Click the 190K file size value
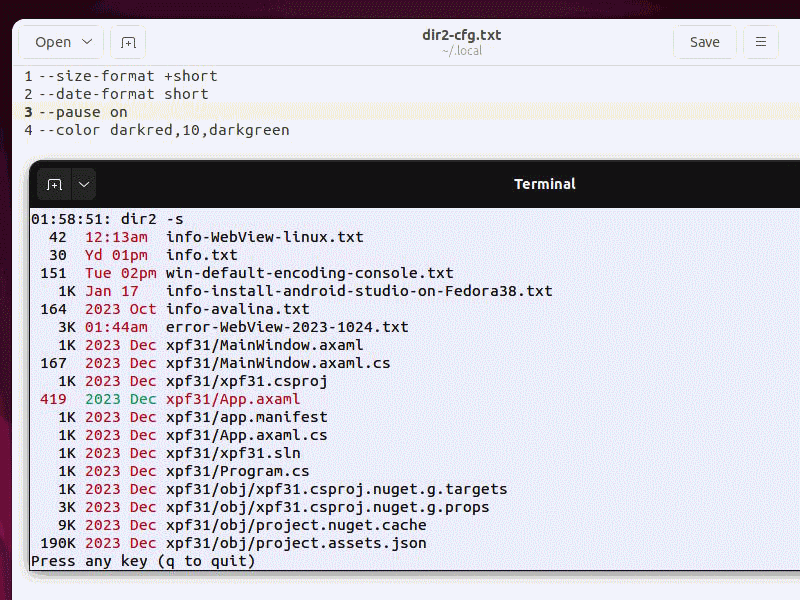 pos(58,543)
